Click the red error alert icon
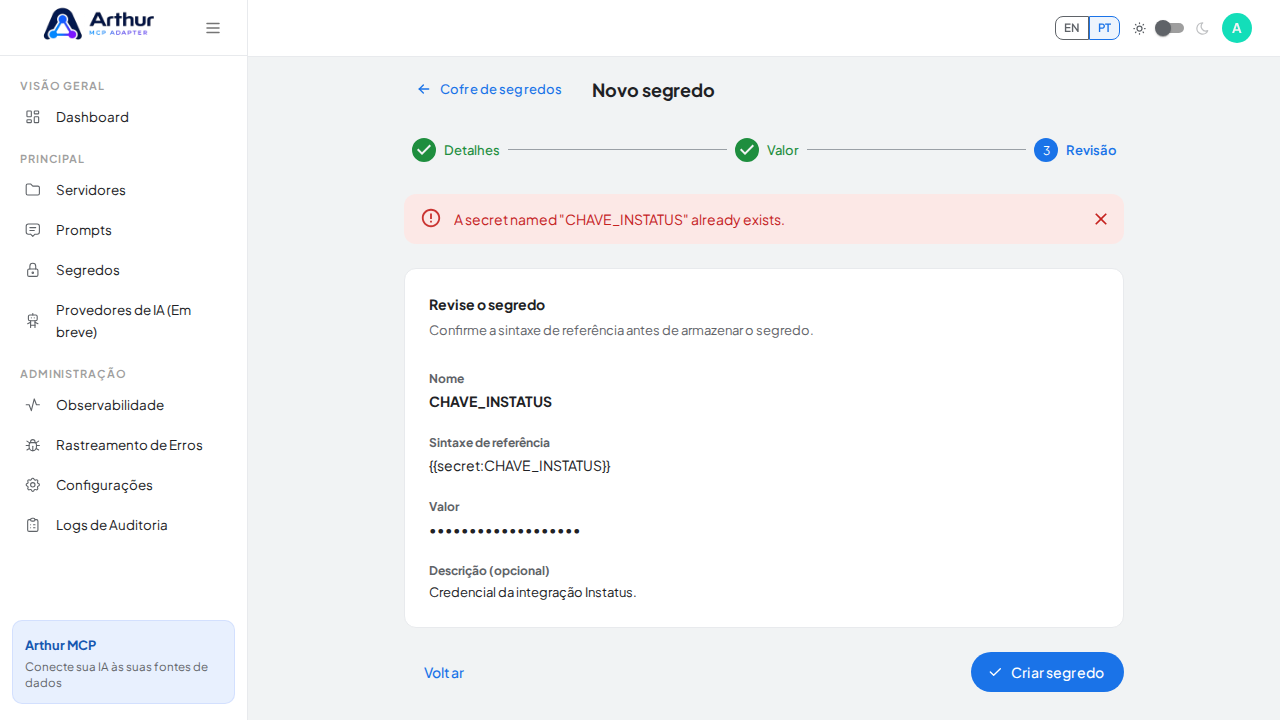 click(431, 218)
